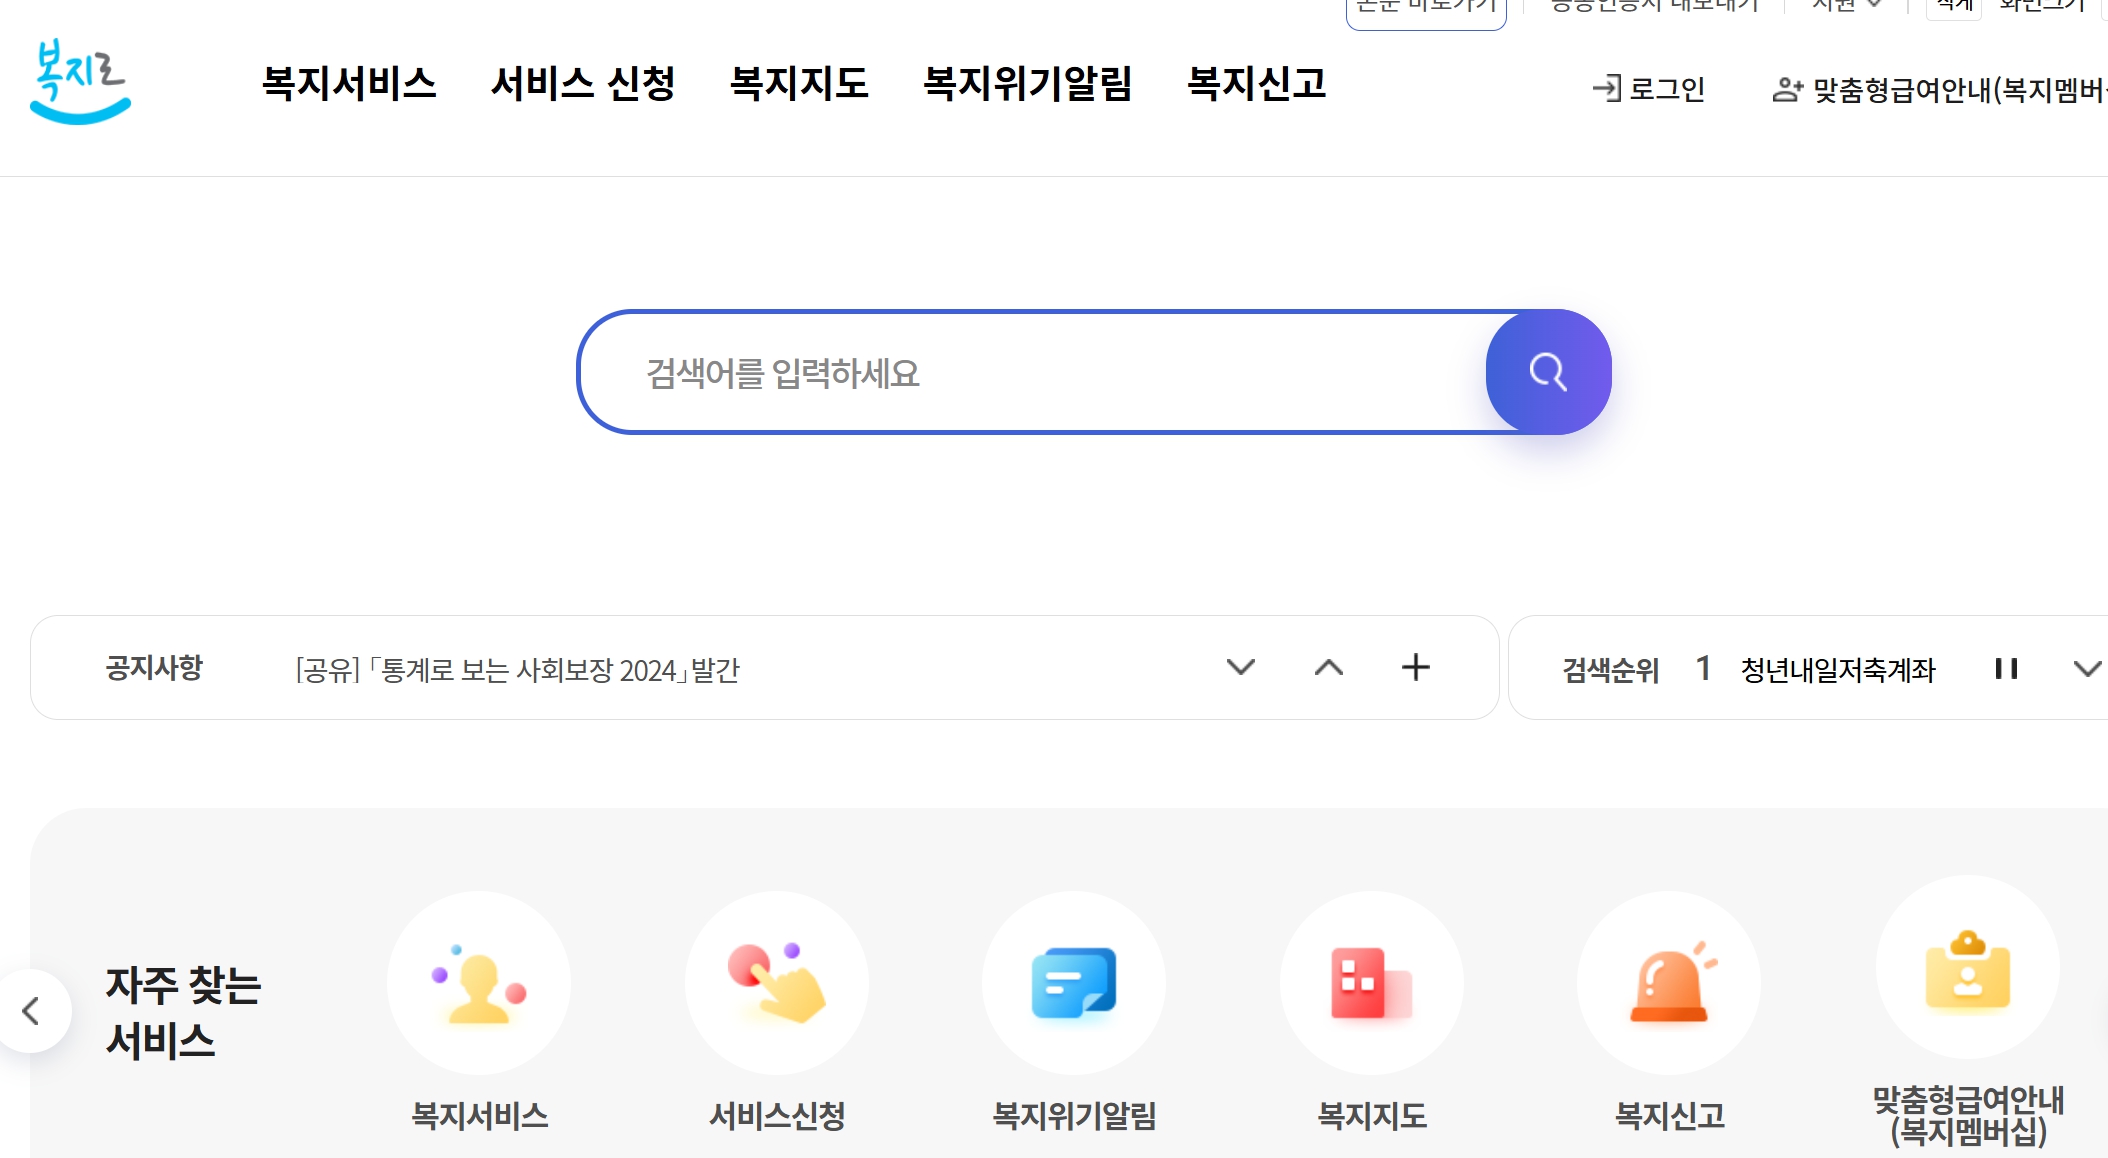Open 맞춤형급여안내(복지멤버십) in the header

[1950, 88]
